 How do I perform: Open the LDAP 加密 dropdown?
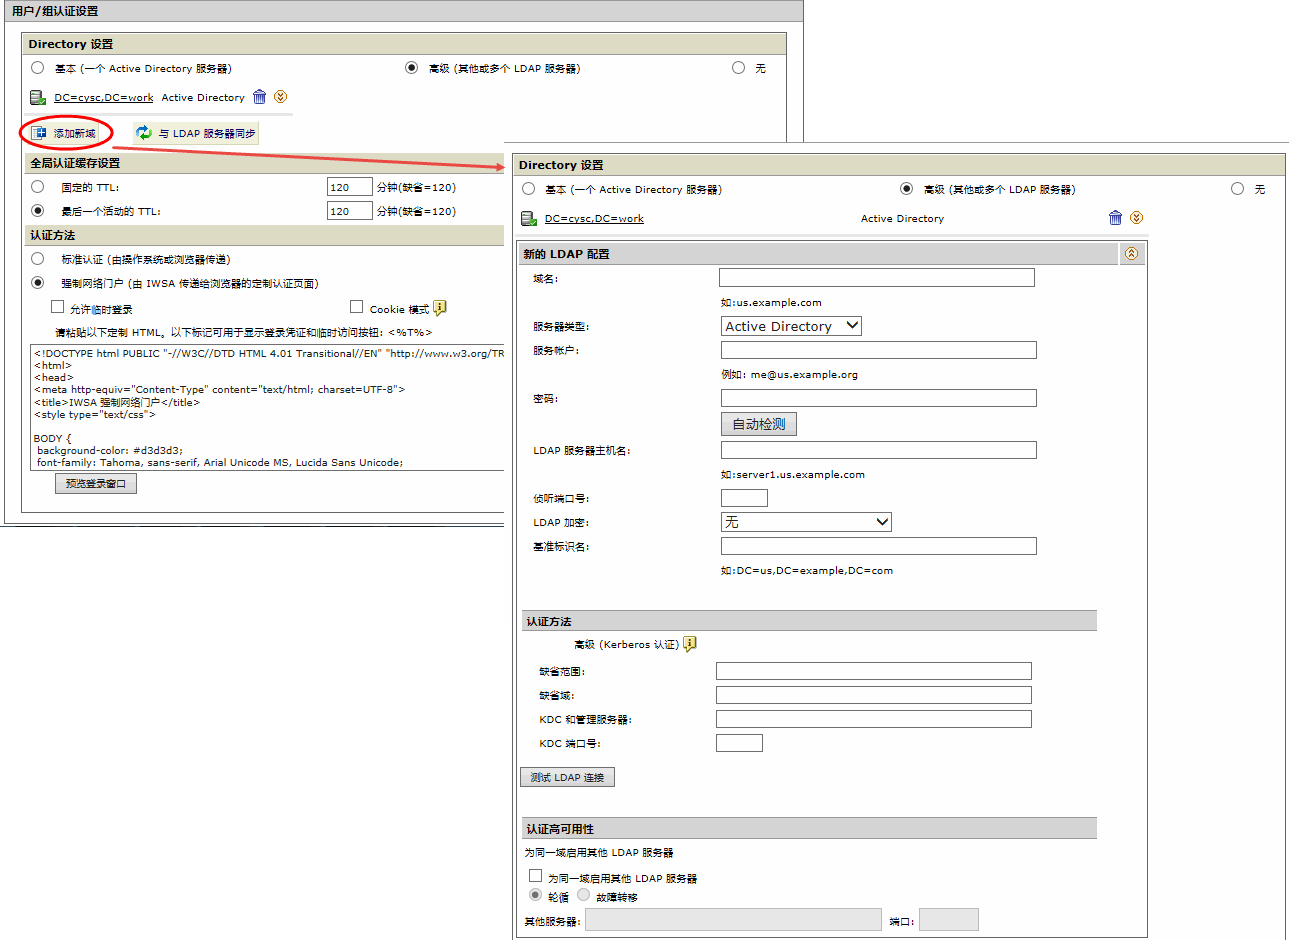coord(806,522)
